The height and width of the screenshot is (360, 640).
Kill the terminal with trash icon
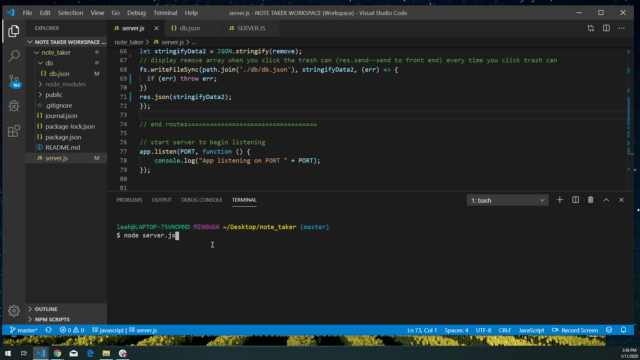tap(591, 200)
